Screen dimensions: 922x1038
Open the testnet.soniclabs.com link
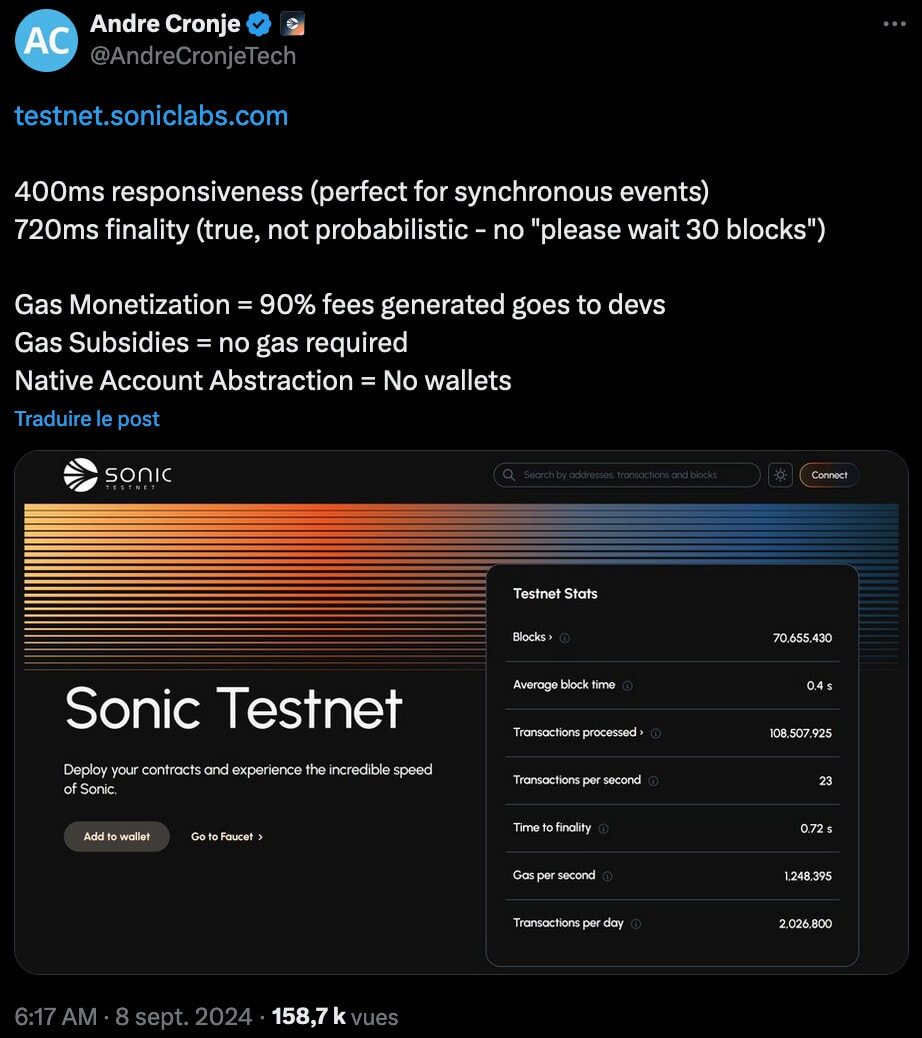151,116
